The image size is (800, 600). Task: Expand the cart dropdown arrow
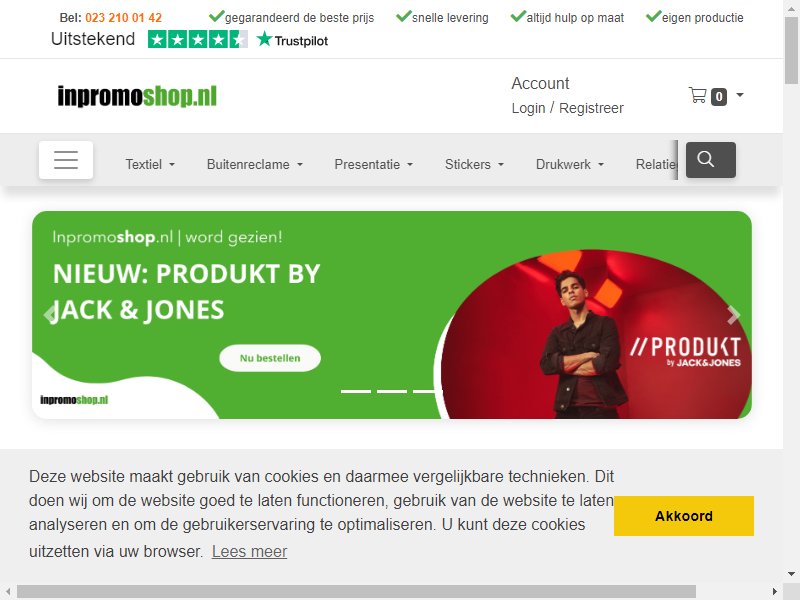pyautogui.click(x=740, y=95)
